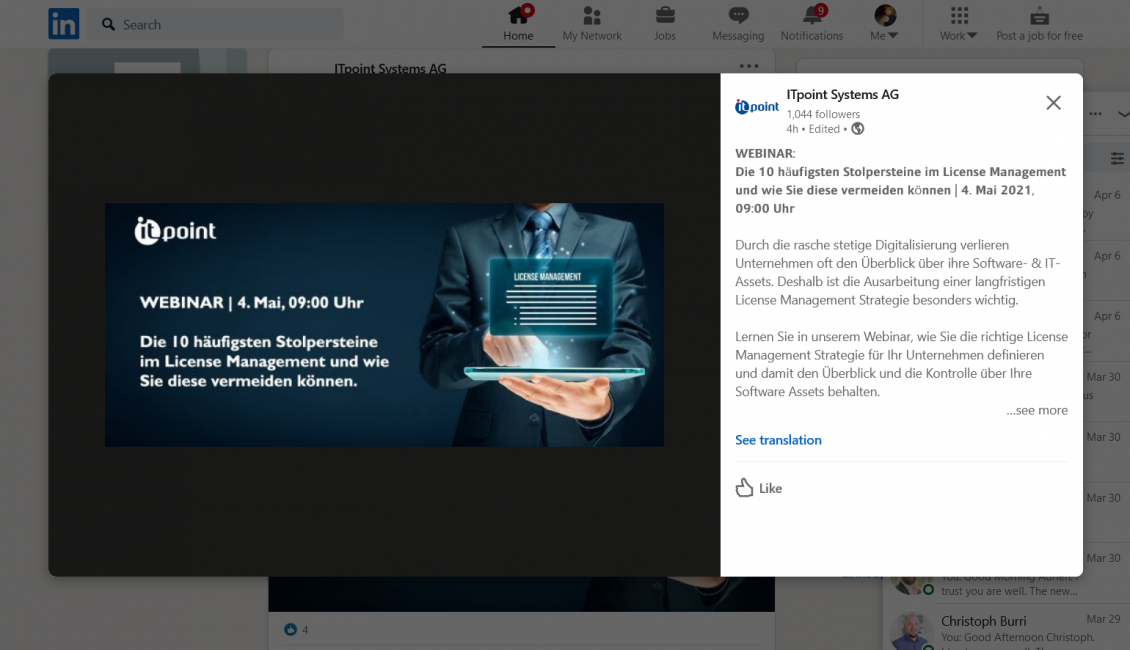Go to My Network
The width and height of the screenshot is (1130, 650).
click(592, 24)
